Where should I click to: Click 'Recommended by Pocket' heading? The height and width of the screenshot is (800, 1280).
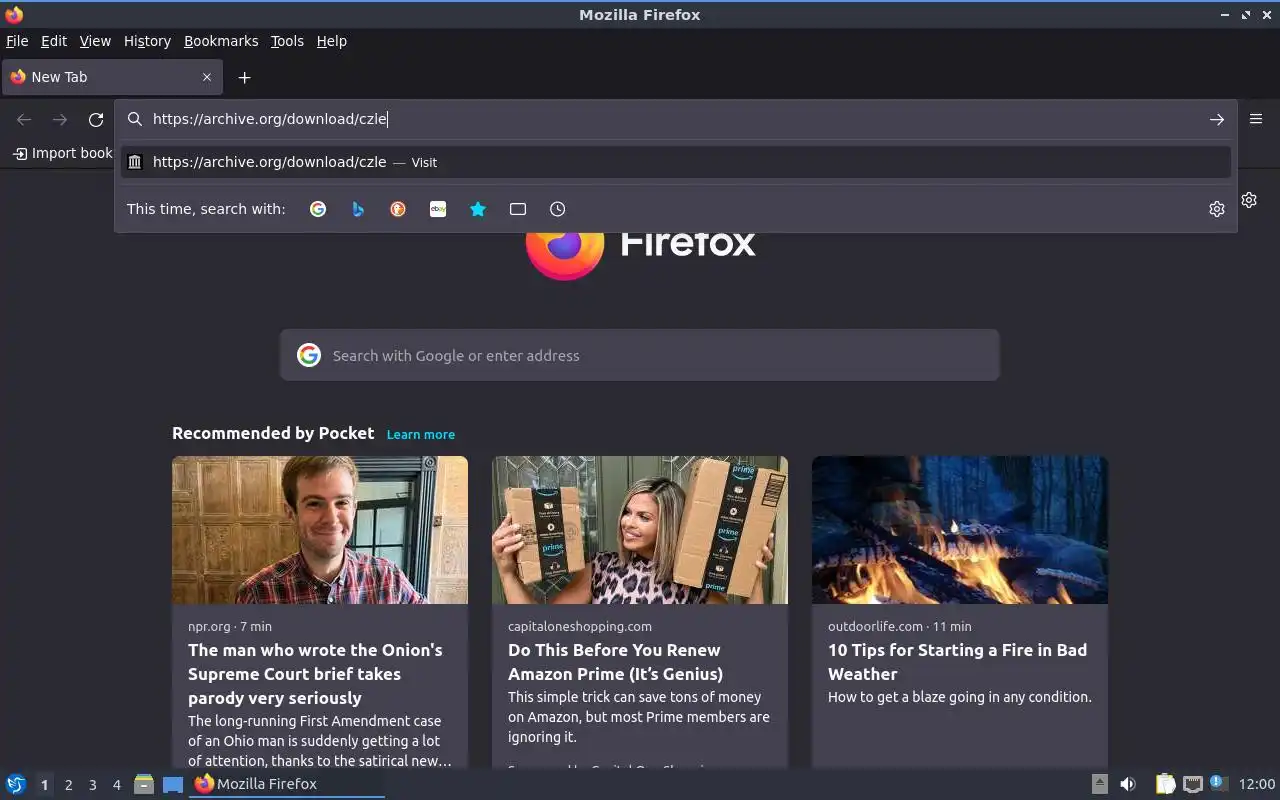click(273, 433)
